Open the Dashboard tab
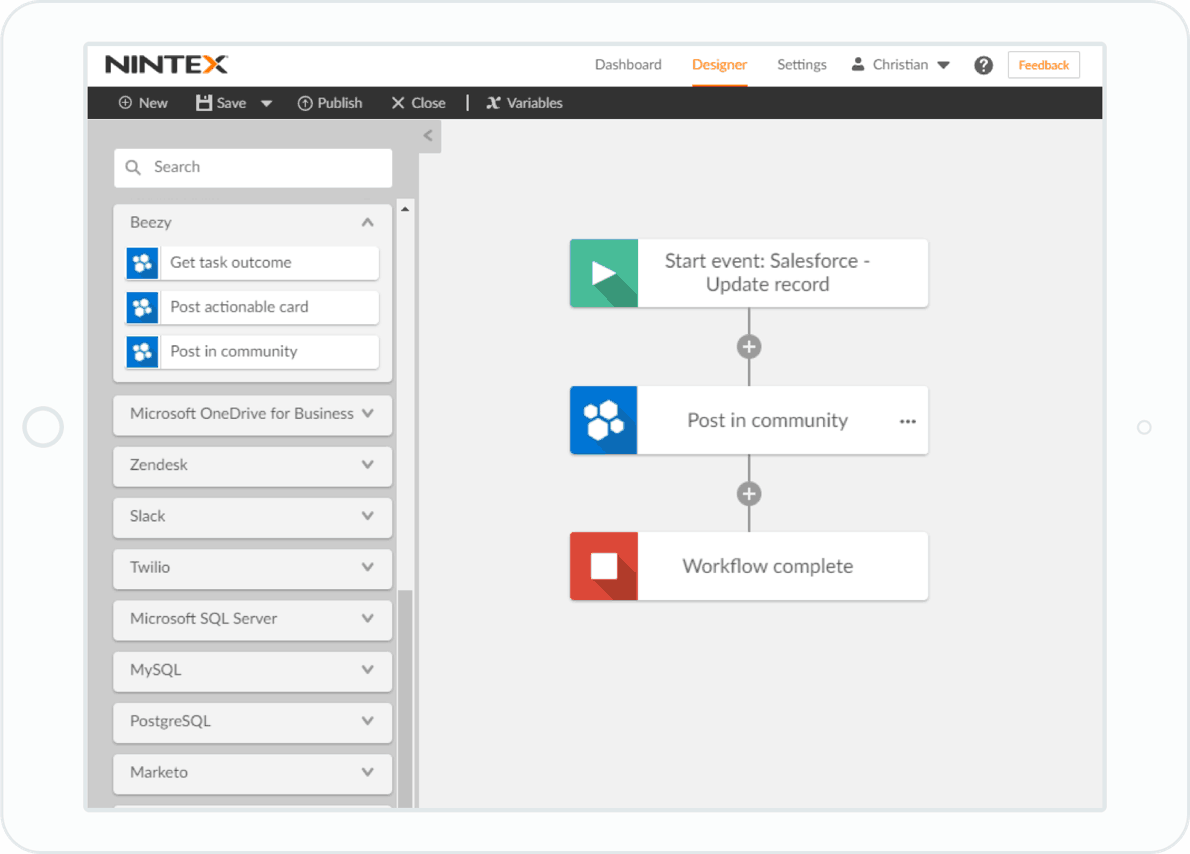 [628, 65]
